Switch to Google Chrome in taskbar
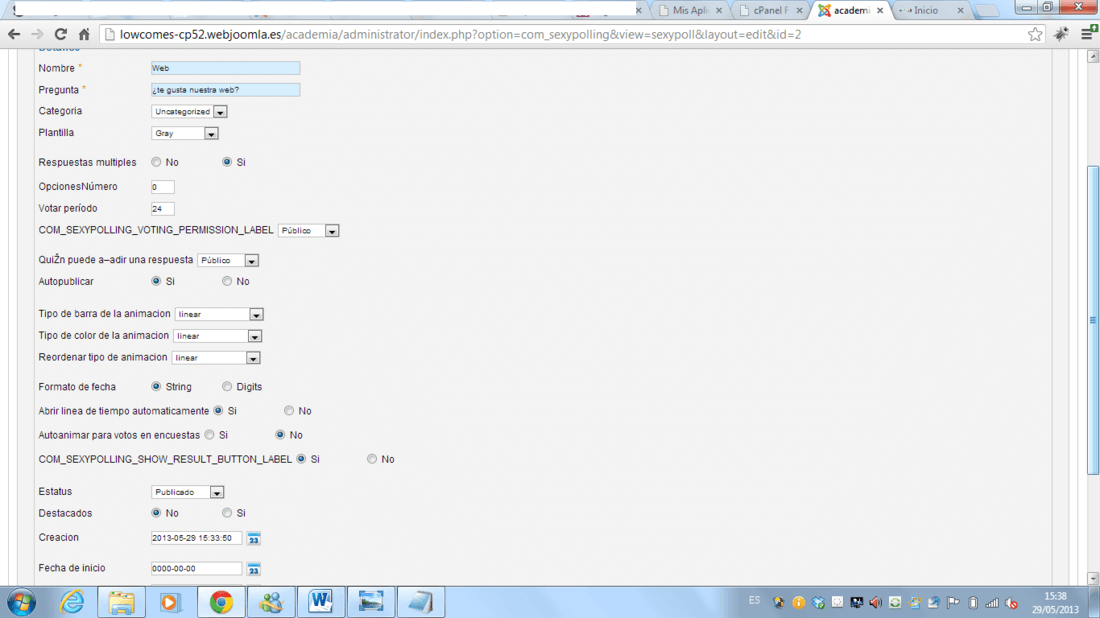Image resolution: width=1100 pixels, height=618 pixels. coord(221,603)
